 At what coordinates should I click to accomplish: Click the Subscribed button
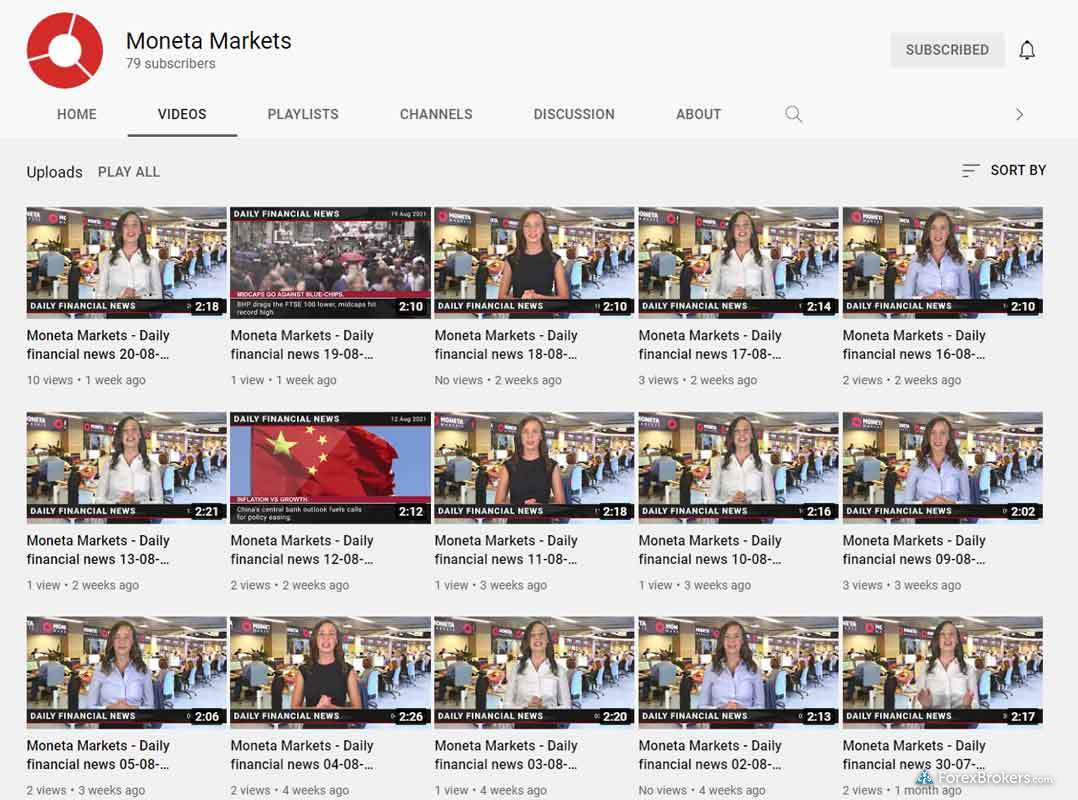tap(947, 50)
